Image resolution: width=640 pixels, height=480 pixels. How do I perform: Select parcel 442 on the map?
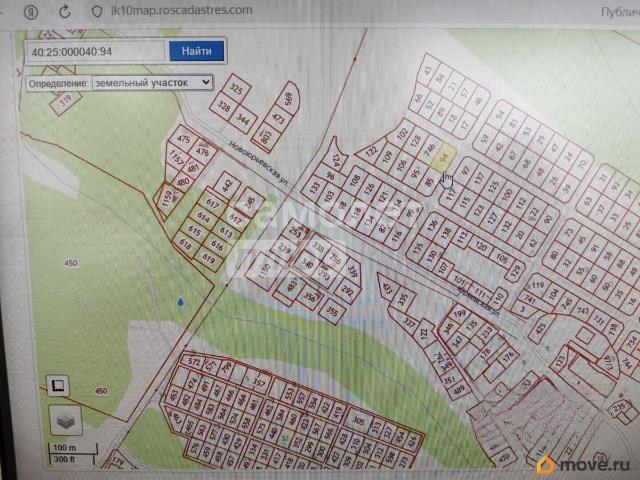[x=227, y=186]
